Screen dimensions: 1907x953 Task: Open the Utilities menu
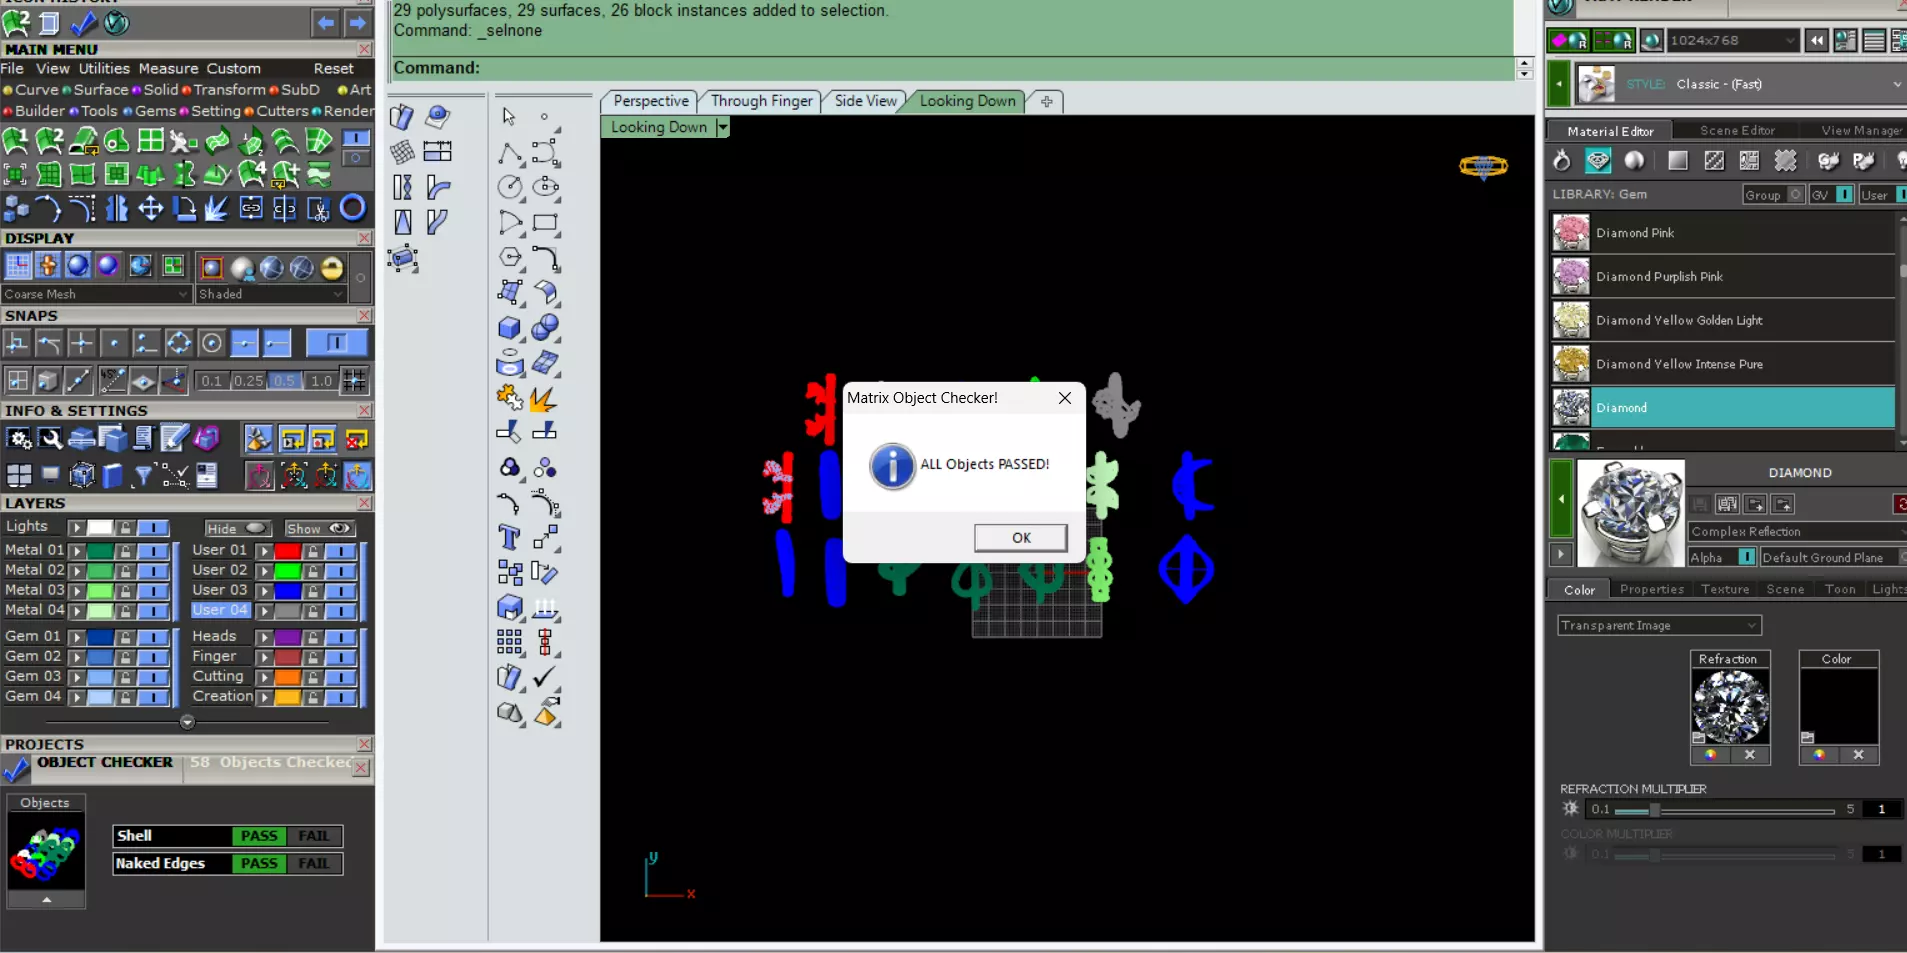(104, 69)
